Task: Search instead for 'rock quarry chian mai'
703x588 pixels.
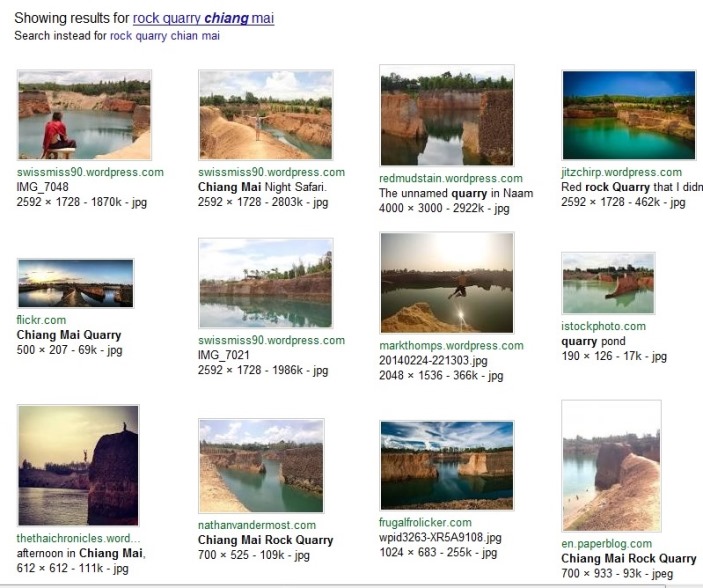Action: (x=165, y=36)
